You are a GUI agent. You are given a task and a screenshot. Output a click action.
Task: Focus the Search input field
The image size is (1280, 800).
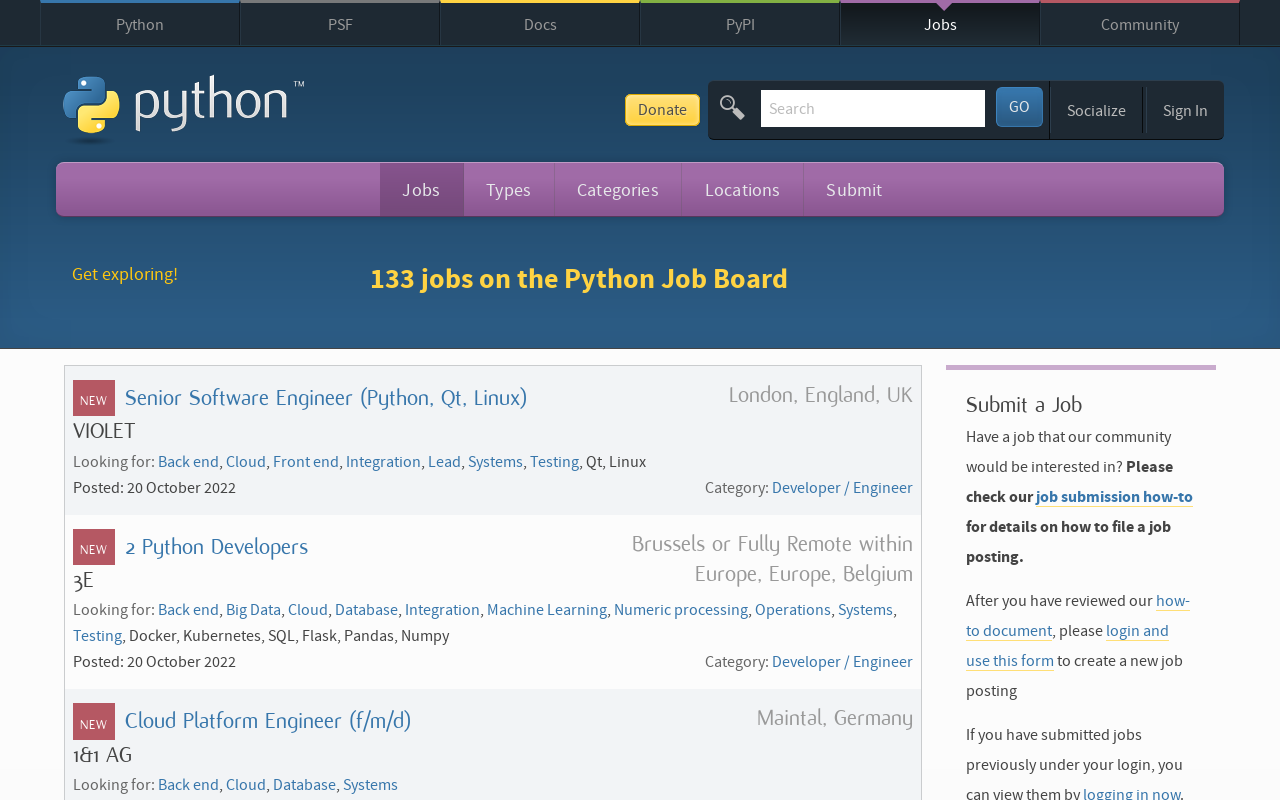pos(873,109)
